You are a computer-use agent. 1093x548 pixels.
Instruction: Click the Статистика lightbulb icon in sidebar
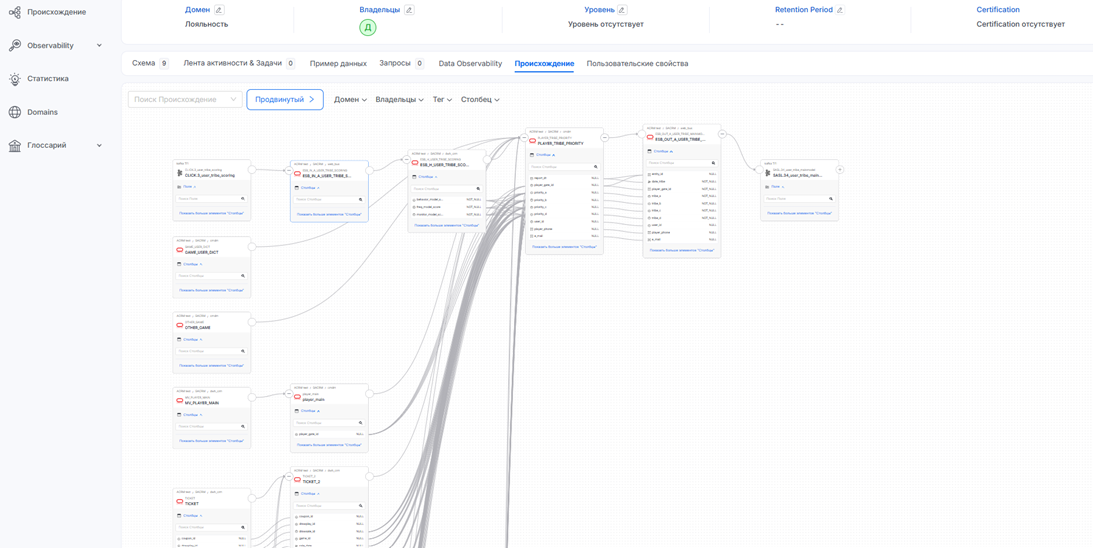tap(15, 79)
